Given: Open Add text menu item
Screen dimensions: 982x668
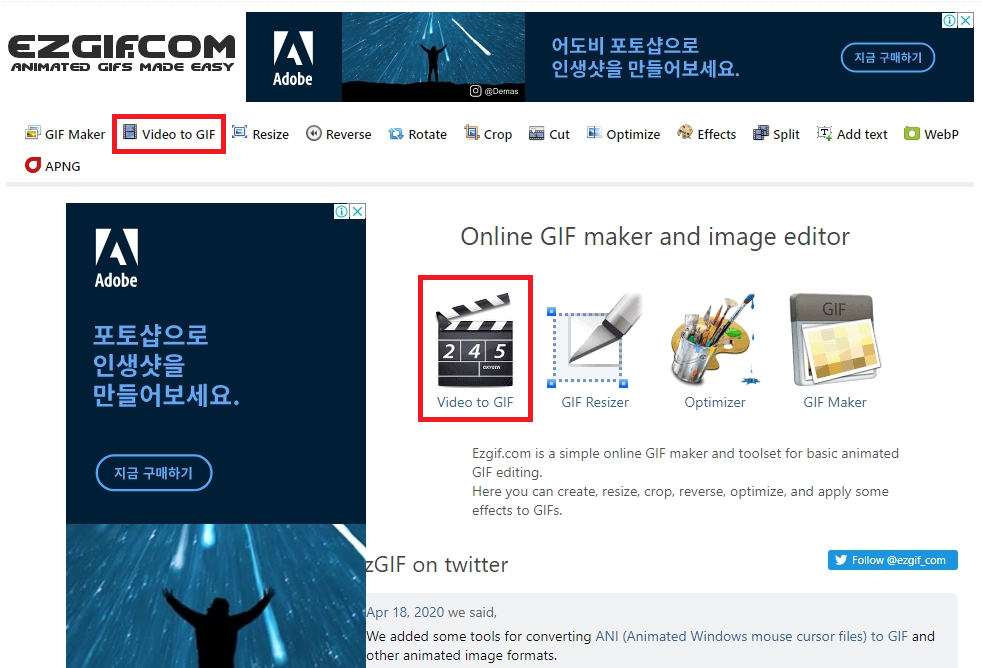Looking at the screenshot, I should 852,134.
